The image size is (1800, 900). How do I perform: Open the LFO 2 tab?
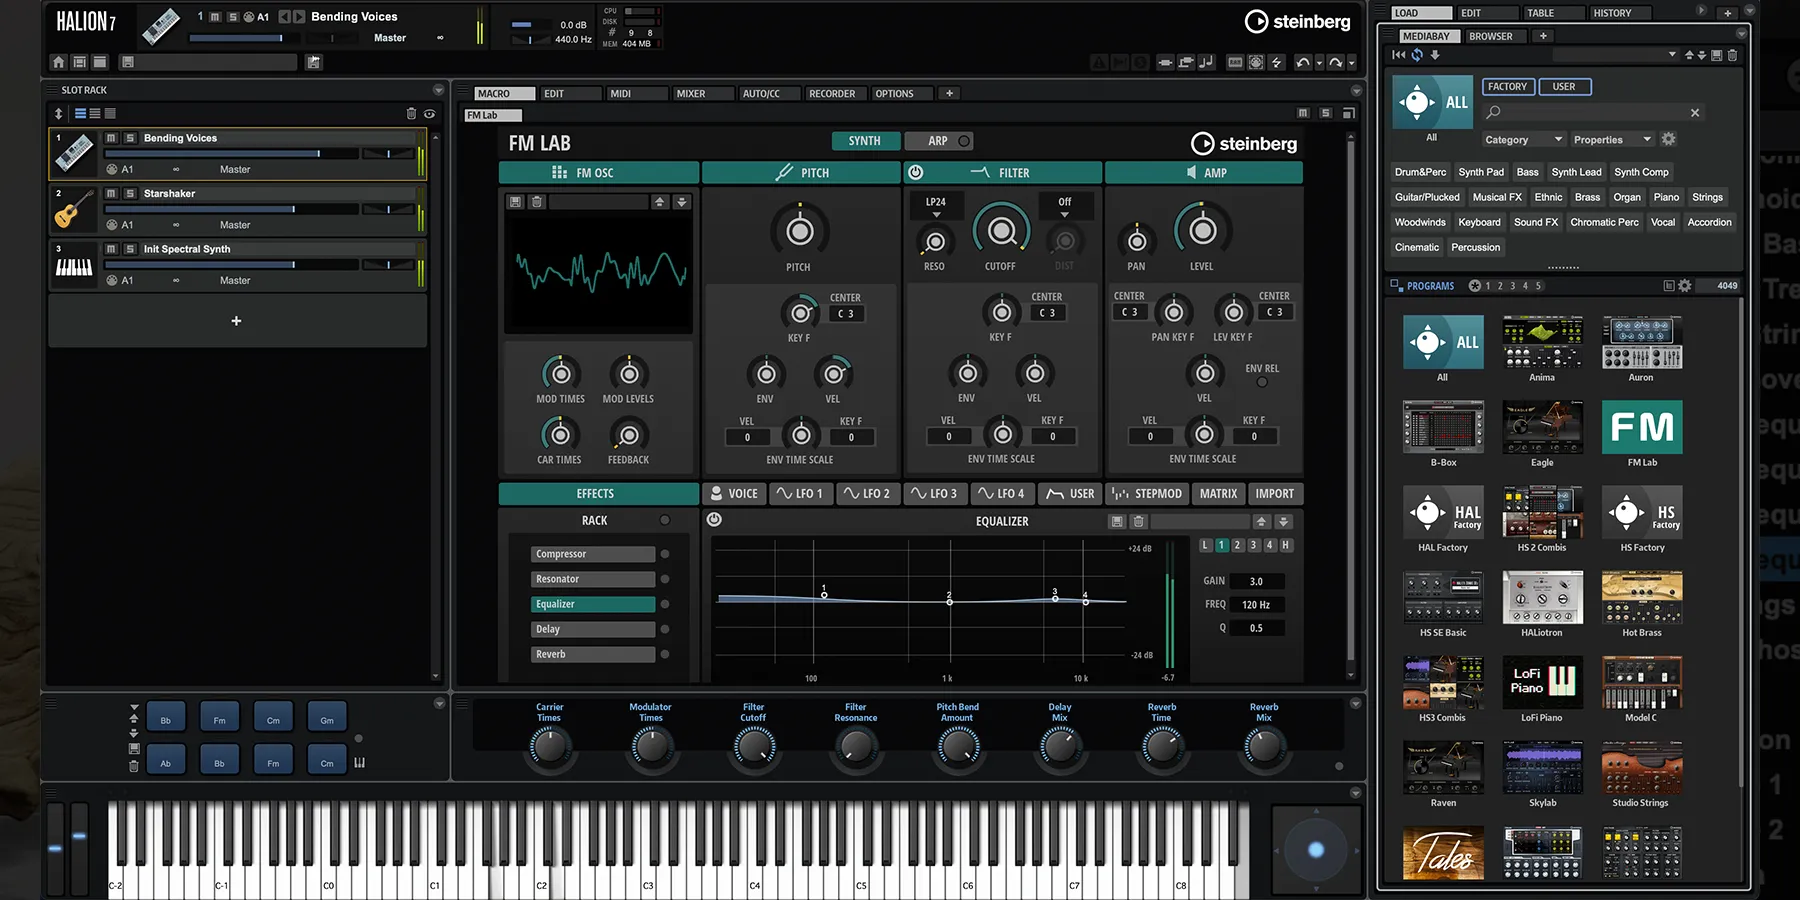866,493
